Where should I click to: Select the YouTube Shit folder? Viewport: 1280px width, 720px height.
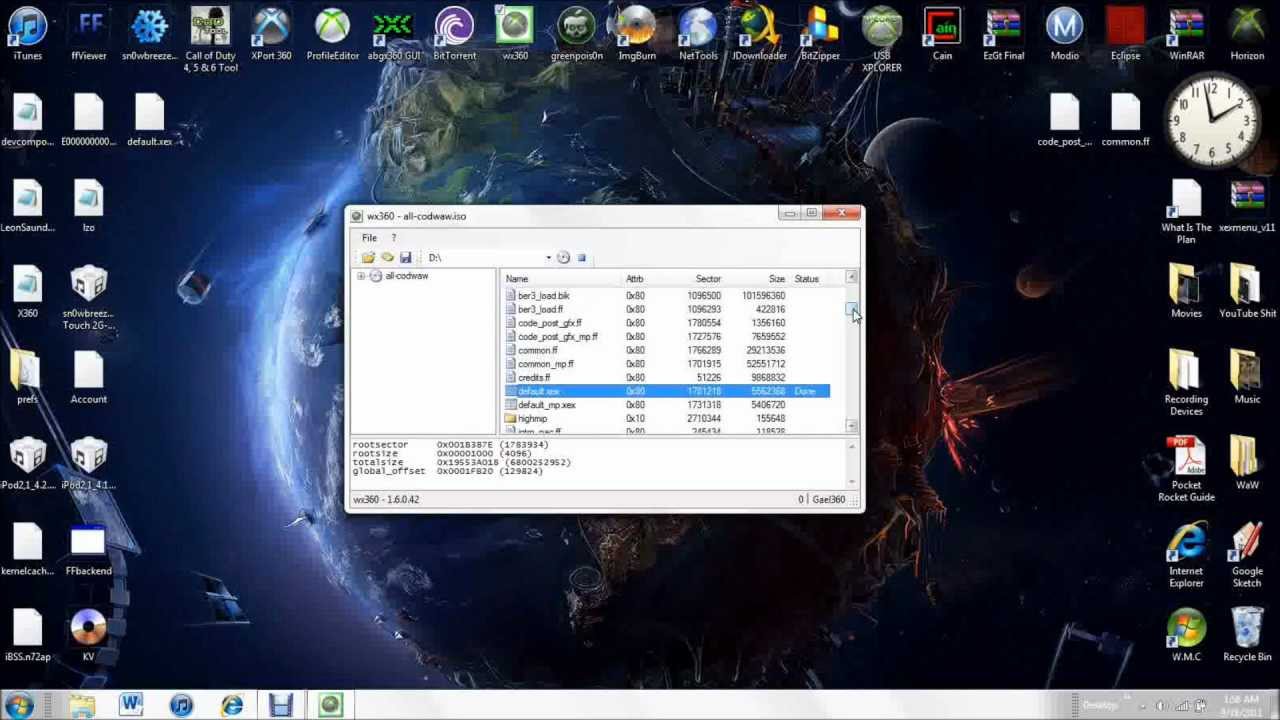(1247, 291)
